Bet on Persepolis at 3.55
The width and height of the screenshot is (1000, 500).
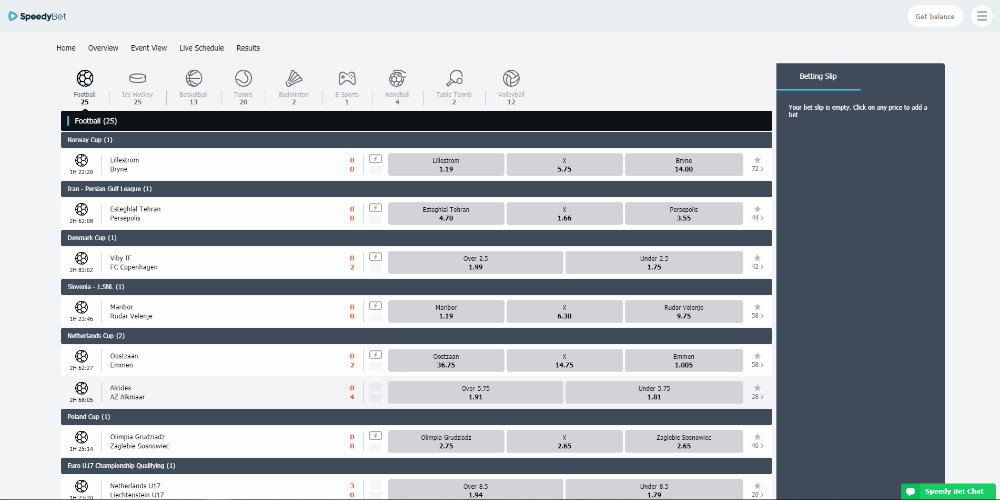(684, 214)
